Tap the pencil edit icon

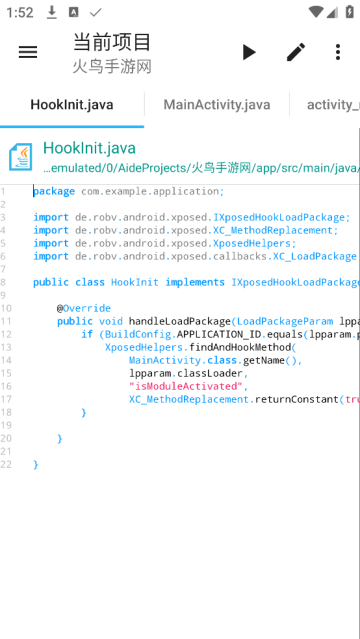pyautogui.click(x=296, y=52)
